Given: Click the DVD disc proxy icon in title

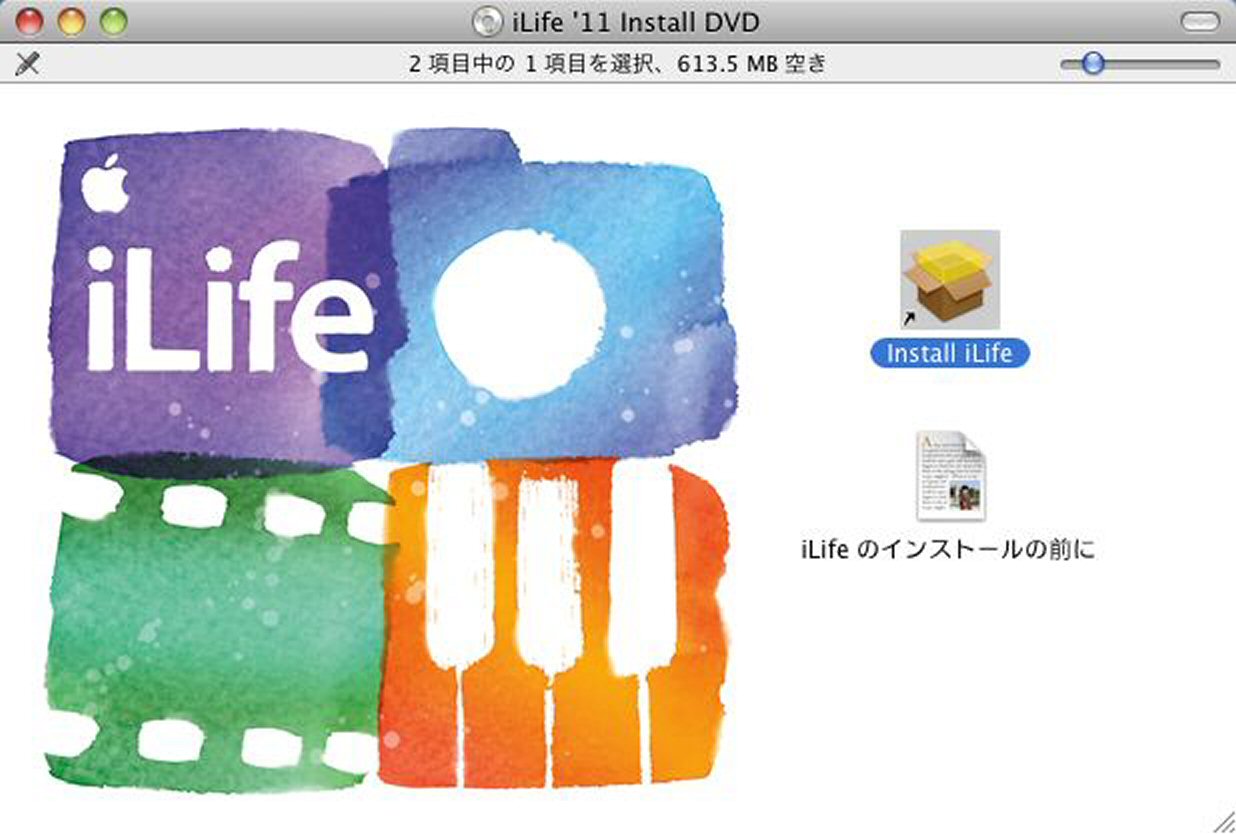Looking at the screenshot, I should 486,21.
